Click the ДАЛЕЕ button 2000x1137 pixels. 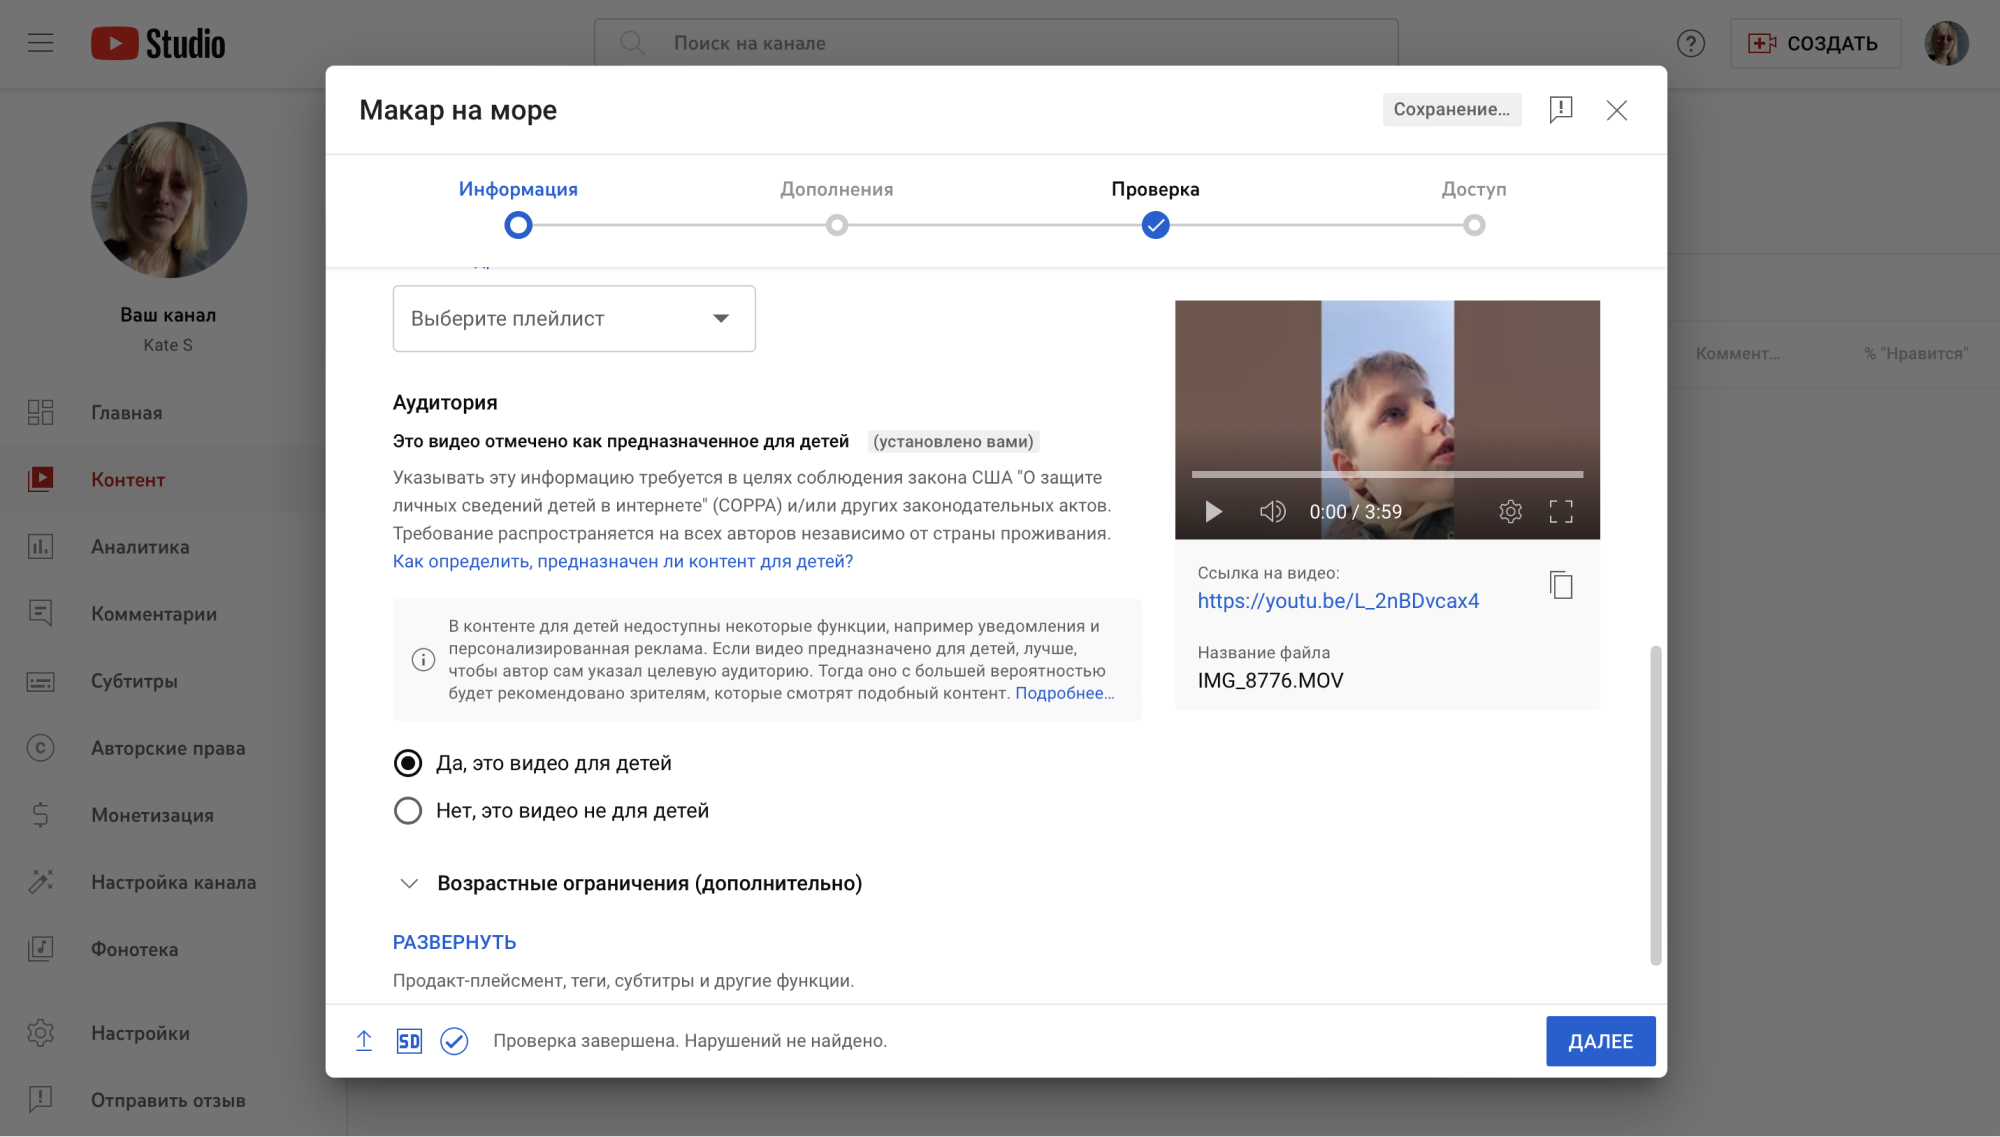click(1600, 1041)
